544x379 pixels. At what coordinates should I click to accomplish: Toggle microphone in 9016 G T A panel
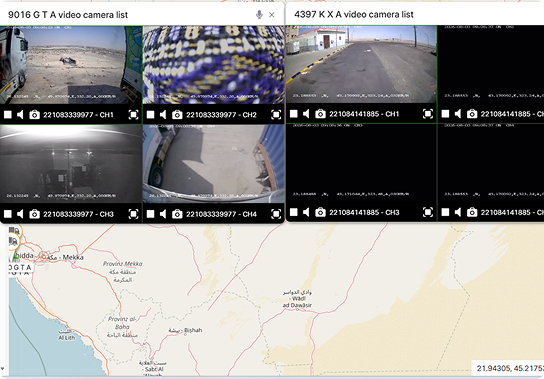[259, 15]
